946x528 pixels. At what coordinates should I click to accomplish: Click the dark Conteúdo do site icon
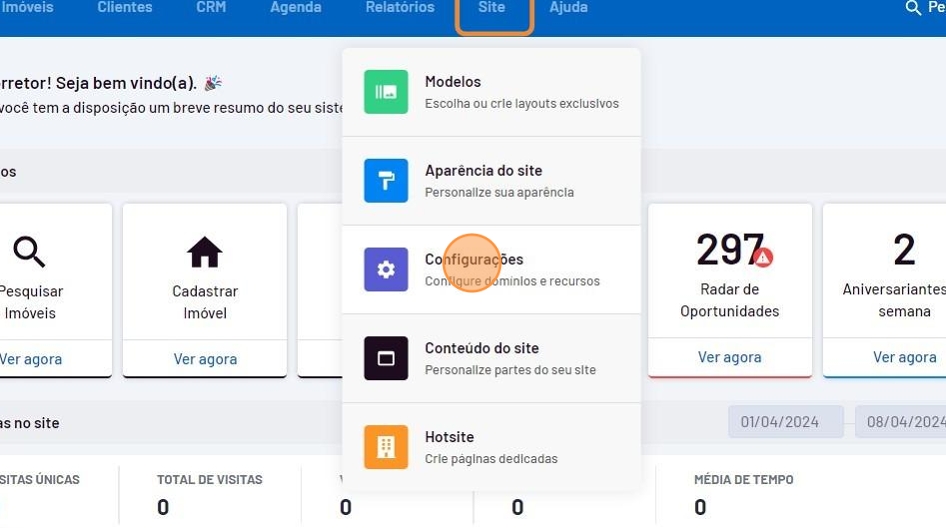click(386, 358)
